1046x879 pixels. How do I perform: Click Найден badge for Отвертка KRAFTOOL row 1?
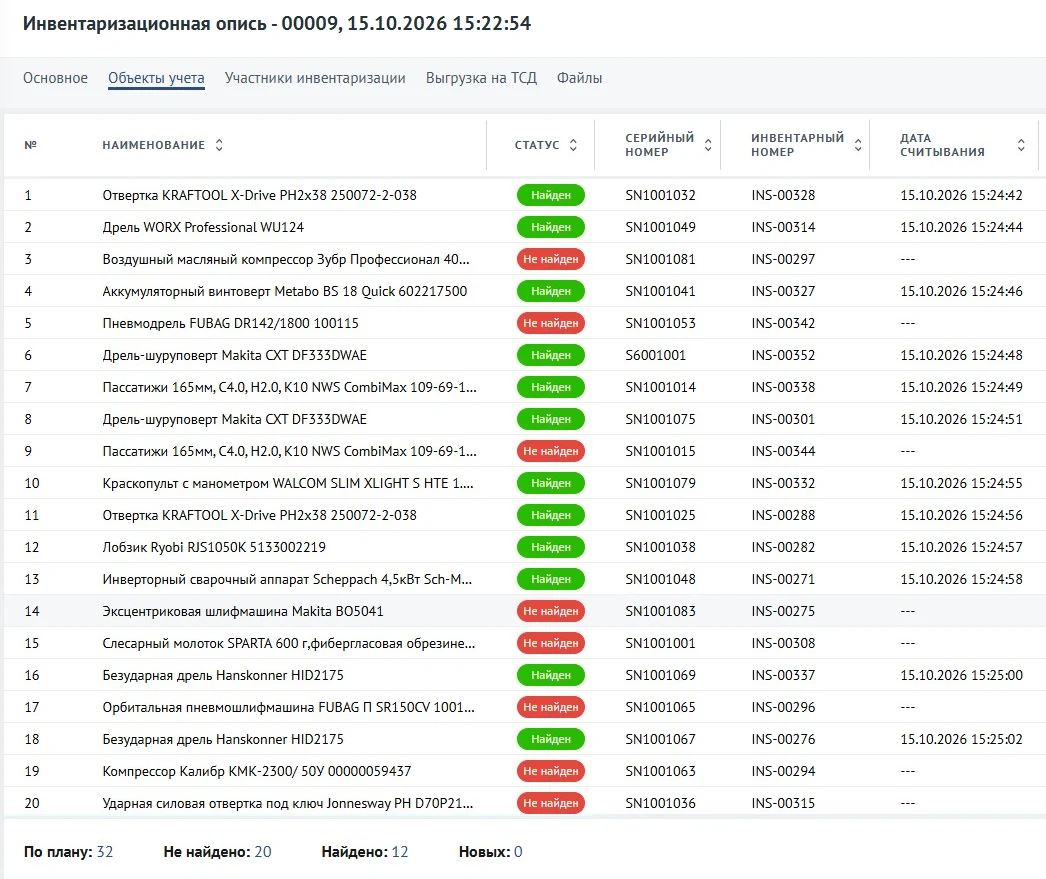click(x=550, y=195)
